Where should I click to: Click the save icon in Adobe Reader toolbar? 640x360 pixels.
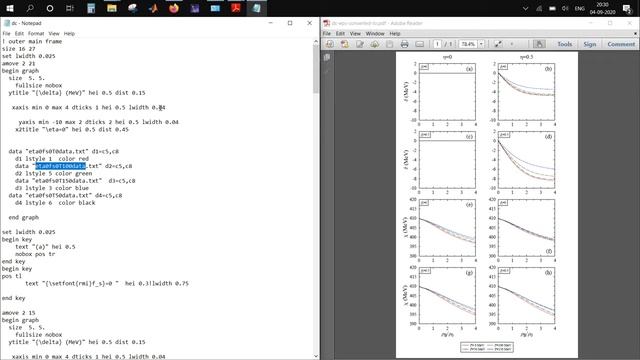pyautogui.click(x=389, y=44)
